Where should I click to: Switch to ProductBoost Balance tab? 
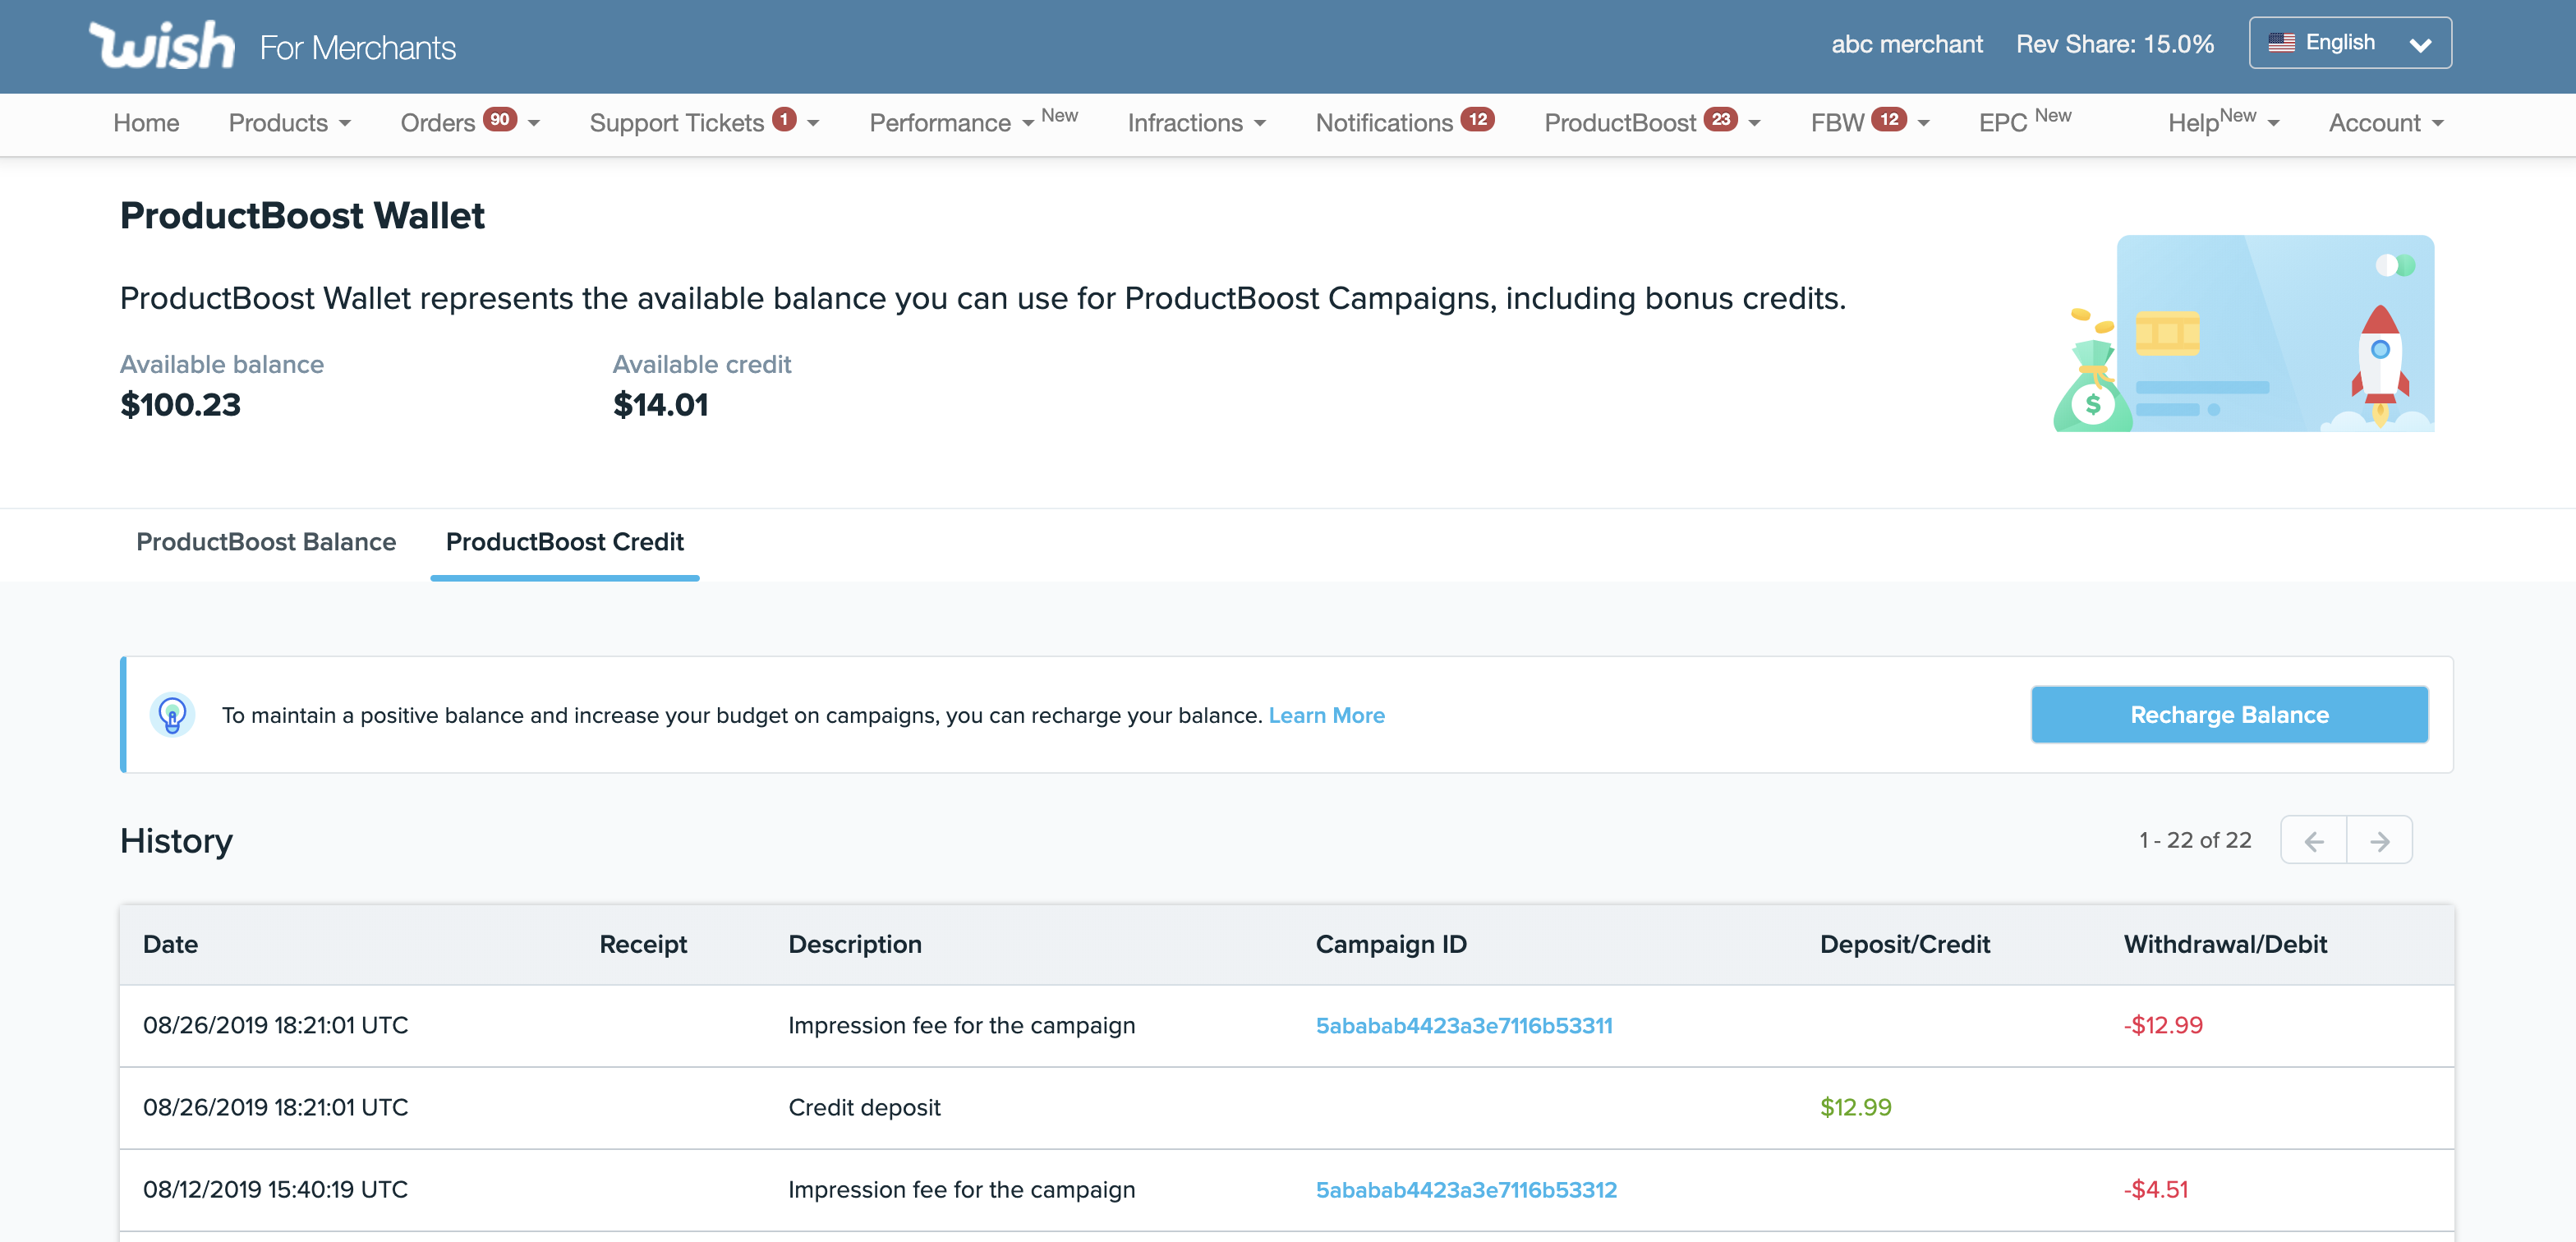tap(266, 542)
